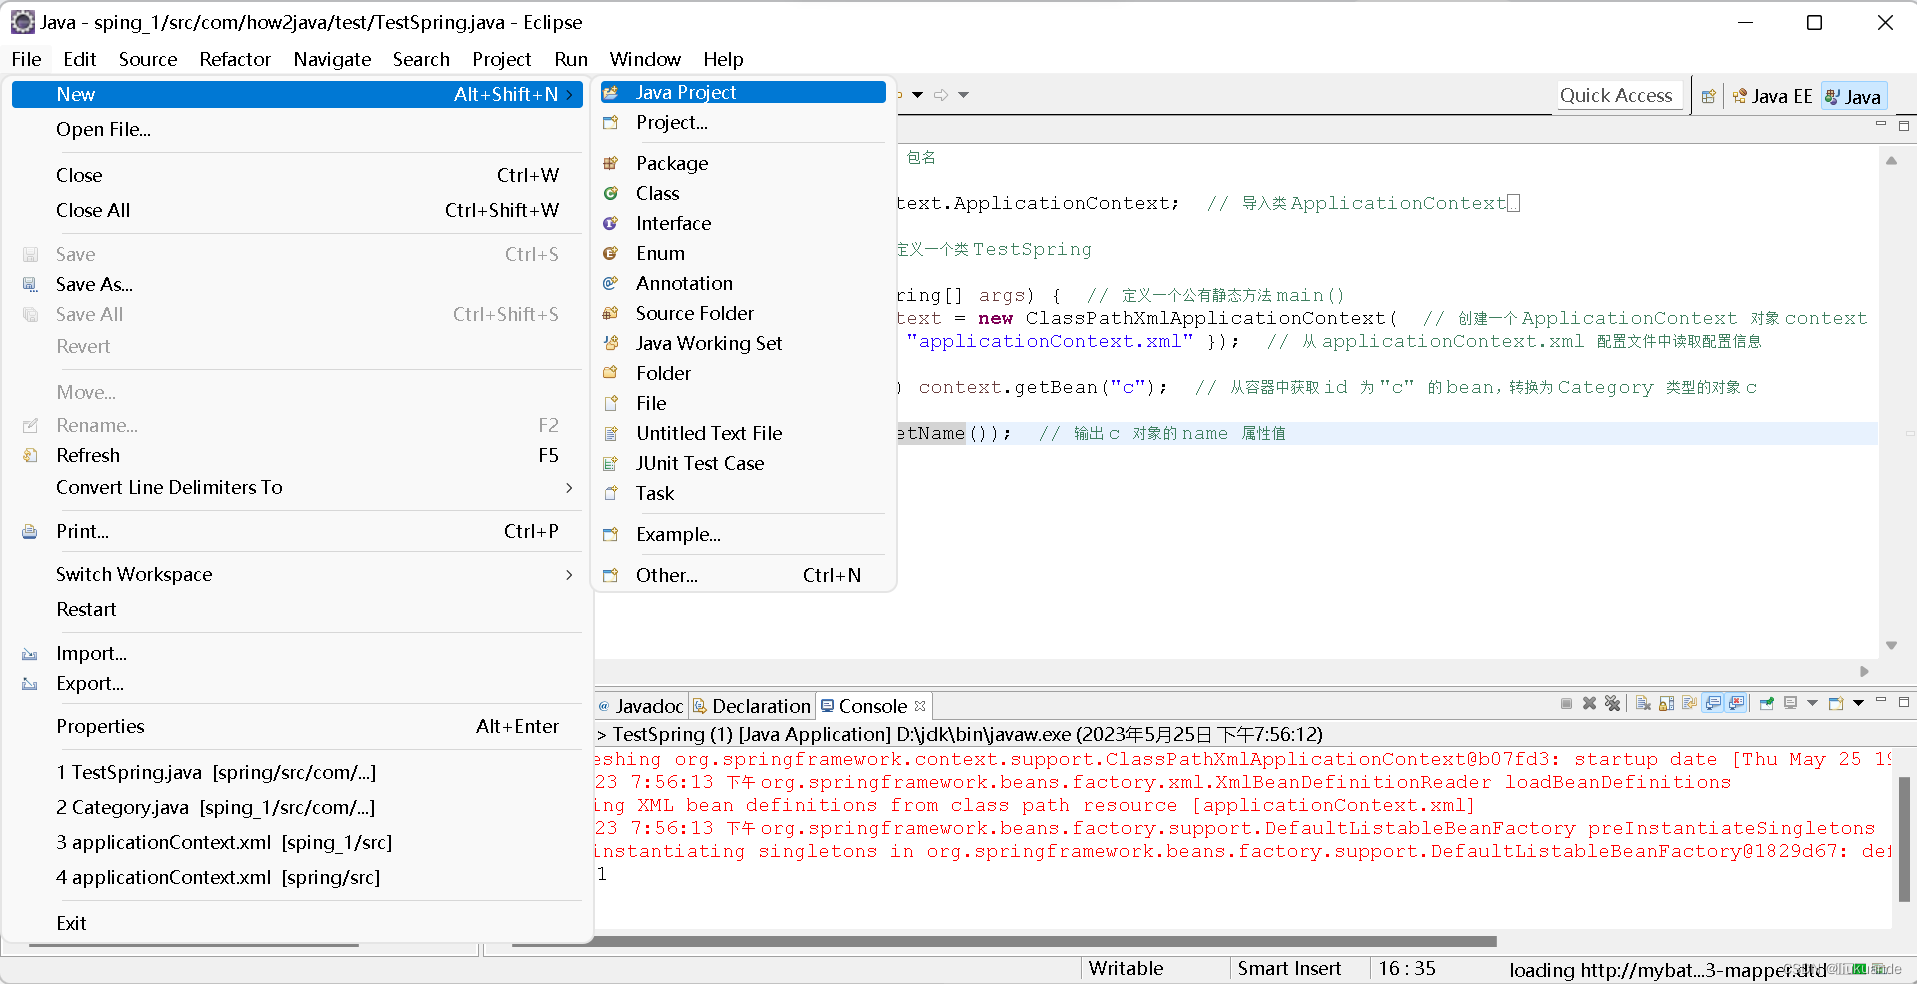The width and height of the screenshot is (1917, 984).
Task: Choose Restart from File menu
Action: (x=296, y=609)
